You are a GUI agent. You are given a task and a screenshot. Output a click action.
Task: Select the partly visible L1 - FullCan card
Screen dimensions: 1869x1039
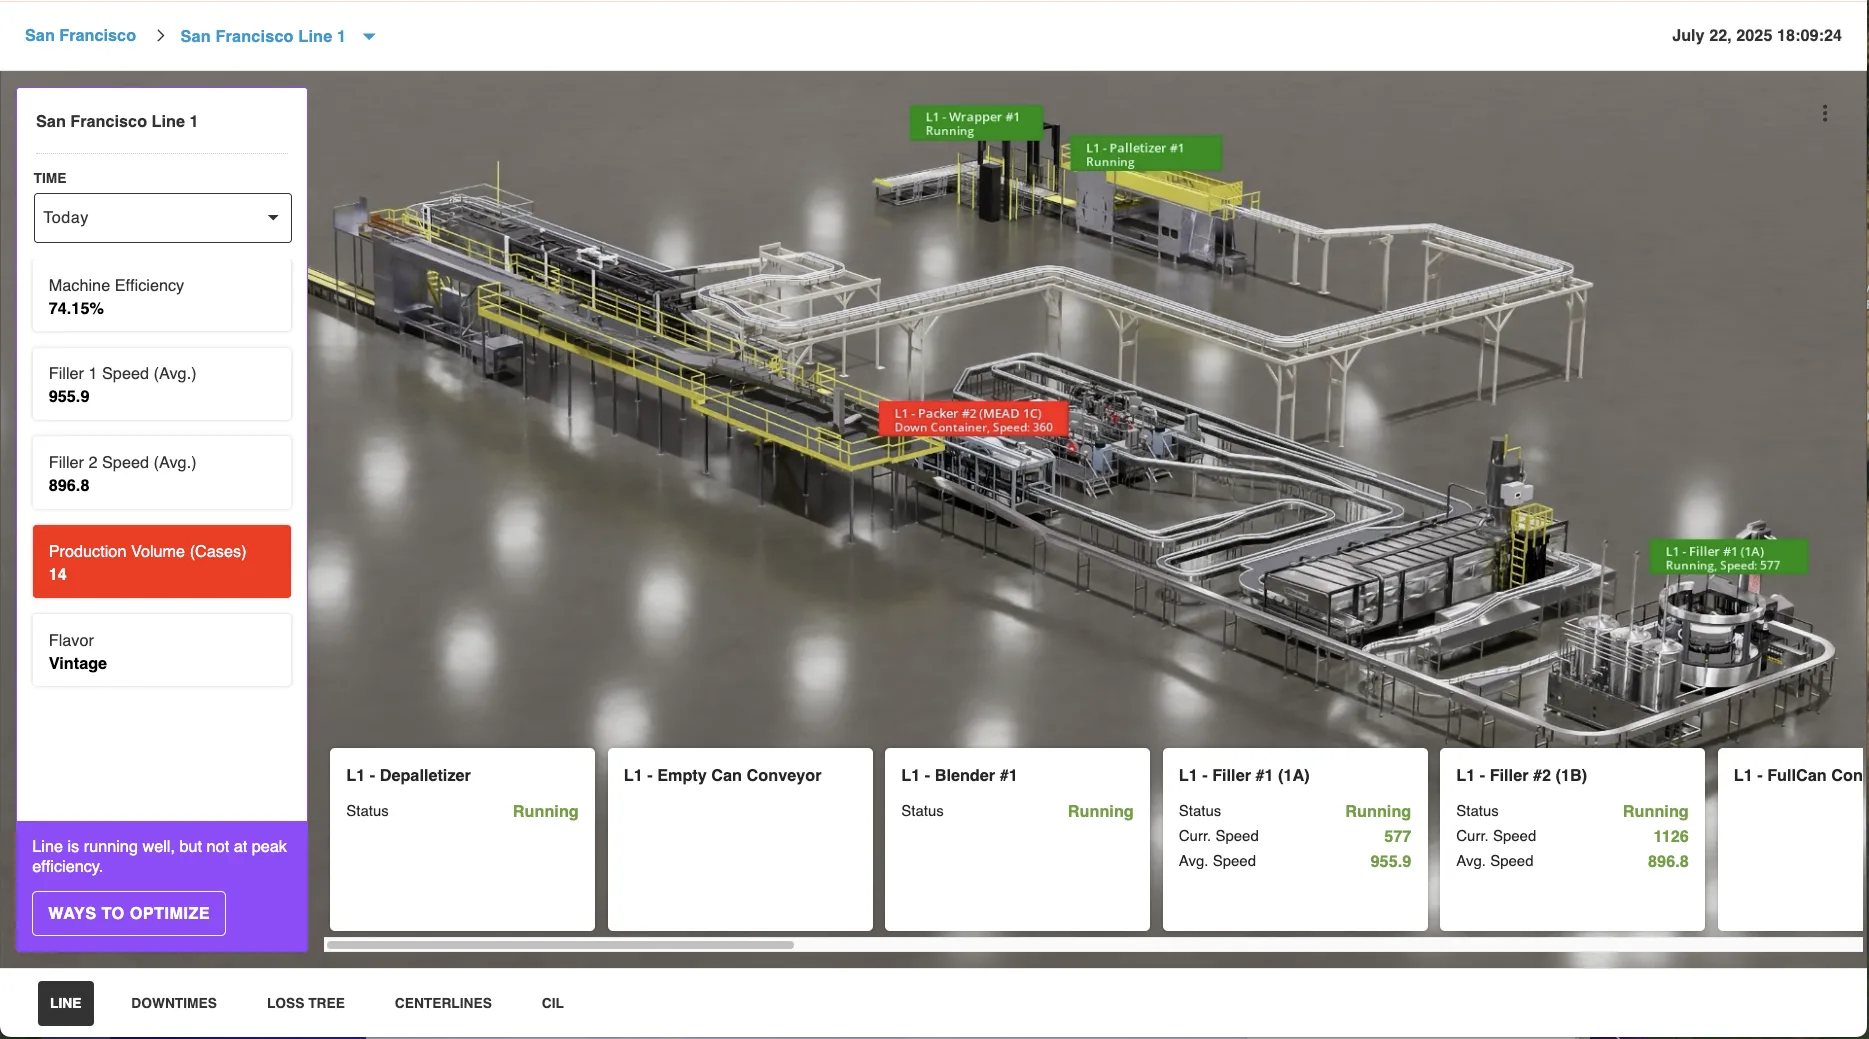pos(1791,840)
